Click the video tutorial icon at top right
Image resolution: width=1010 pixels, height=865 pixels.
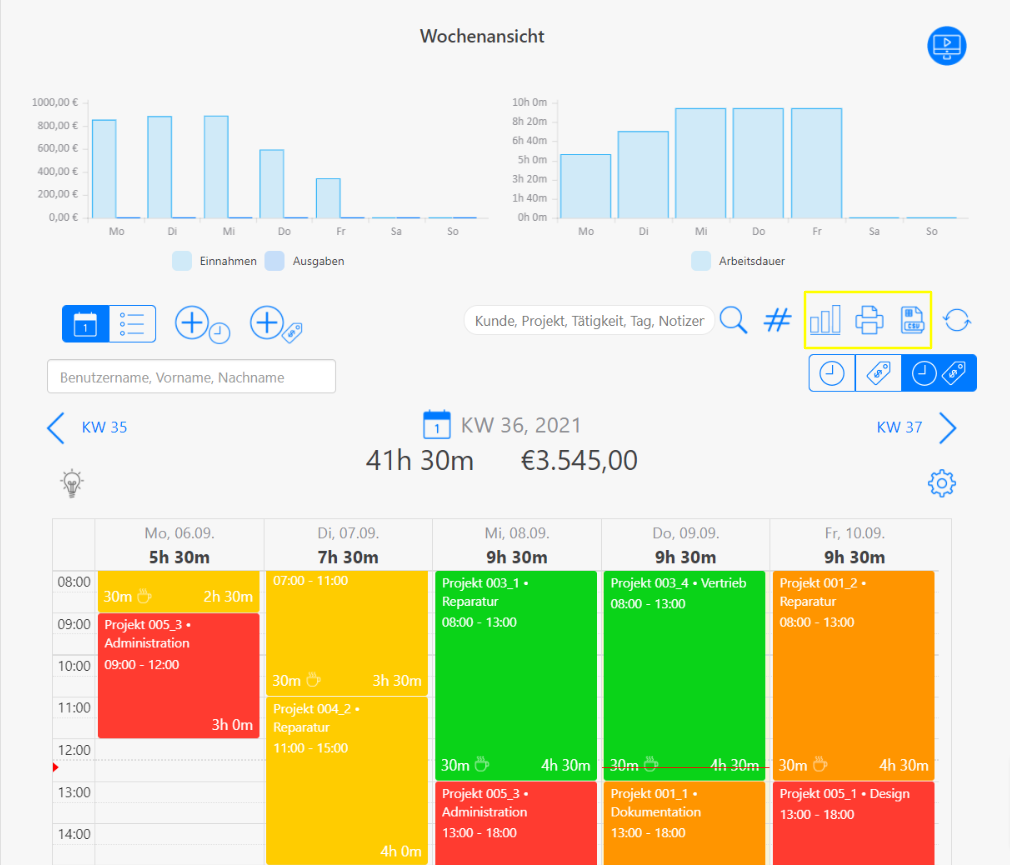coord(946,46)
